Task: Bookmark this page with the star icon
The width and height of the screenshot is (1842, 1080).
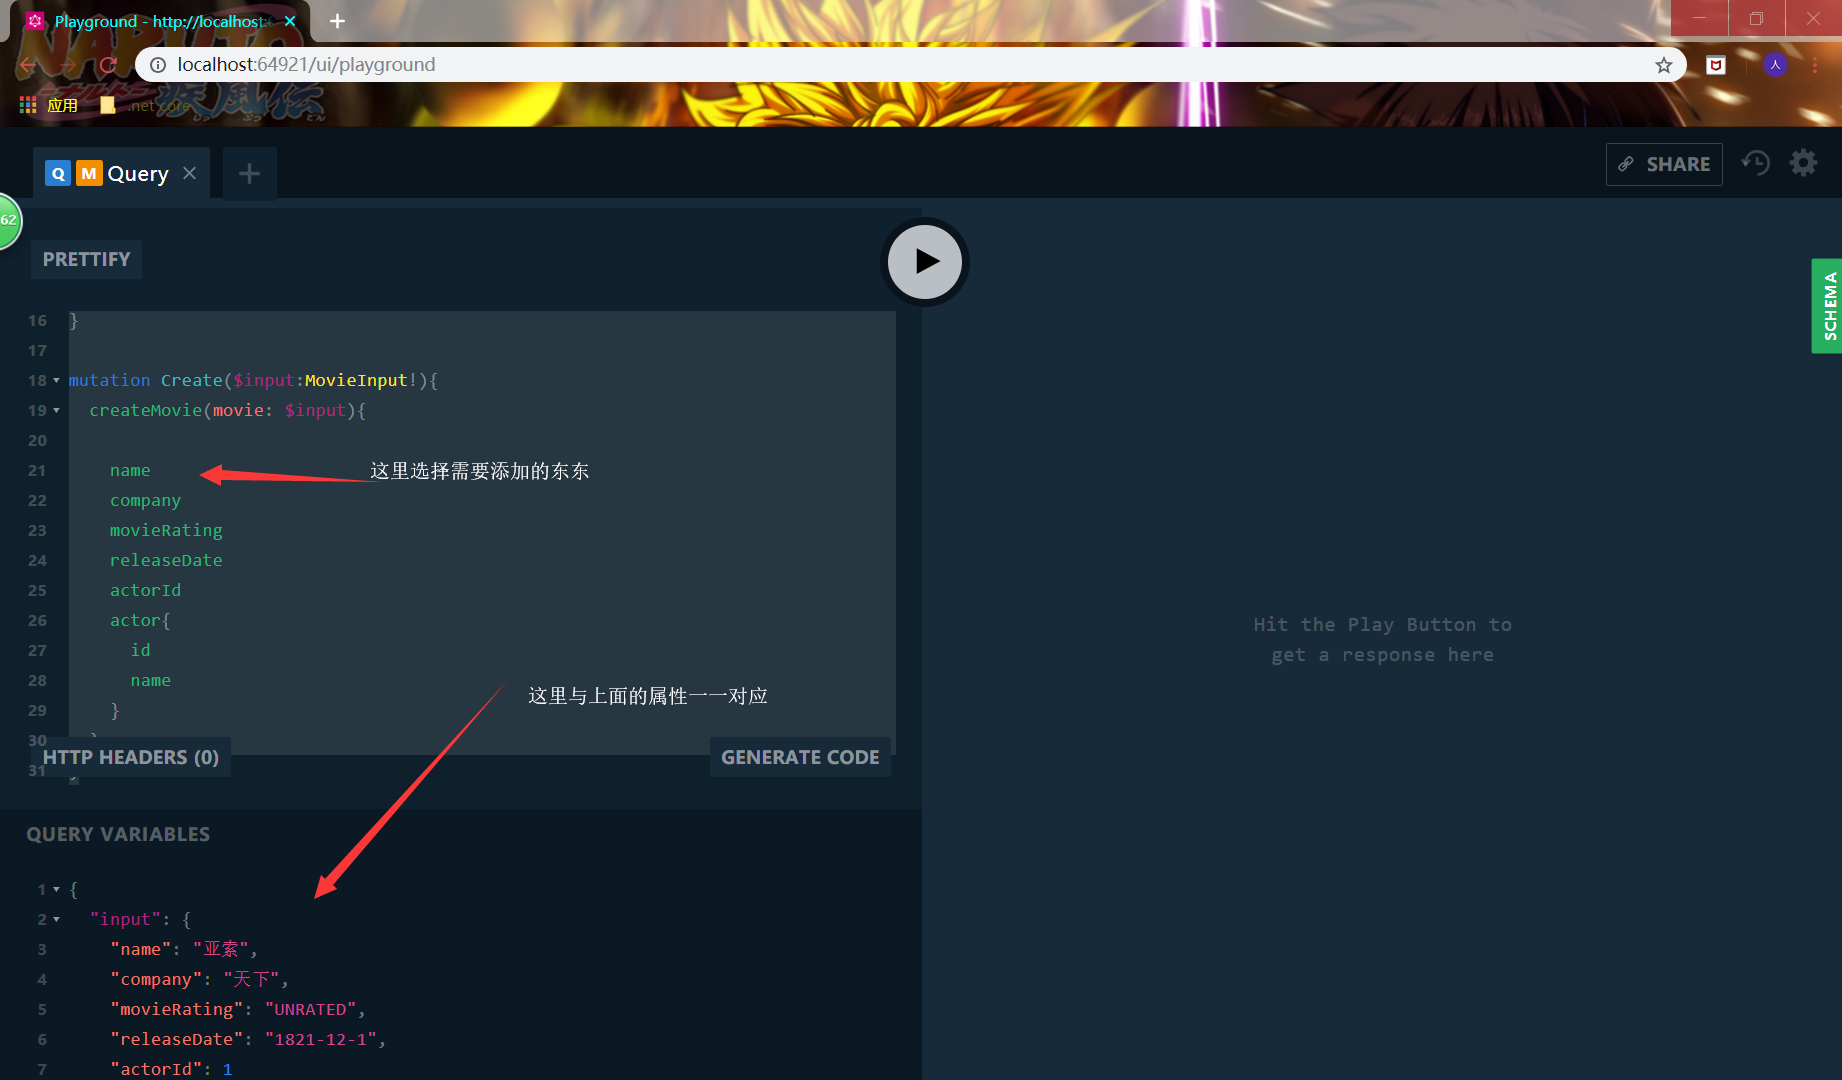Action: 1663,65
